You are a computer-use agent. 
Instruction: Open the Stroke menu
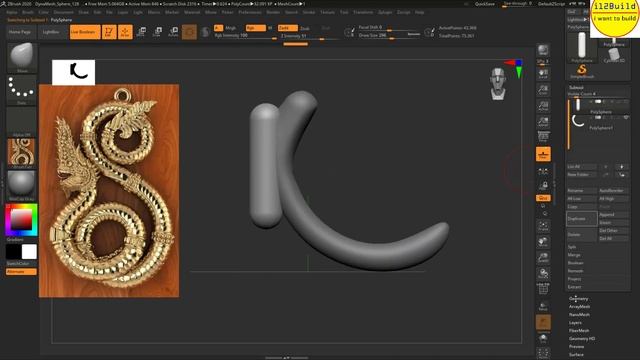pos(309,12)
